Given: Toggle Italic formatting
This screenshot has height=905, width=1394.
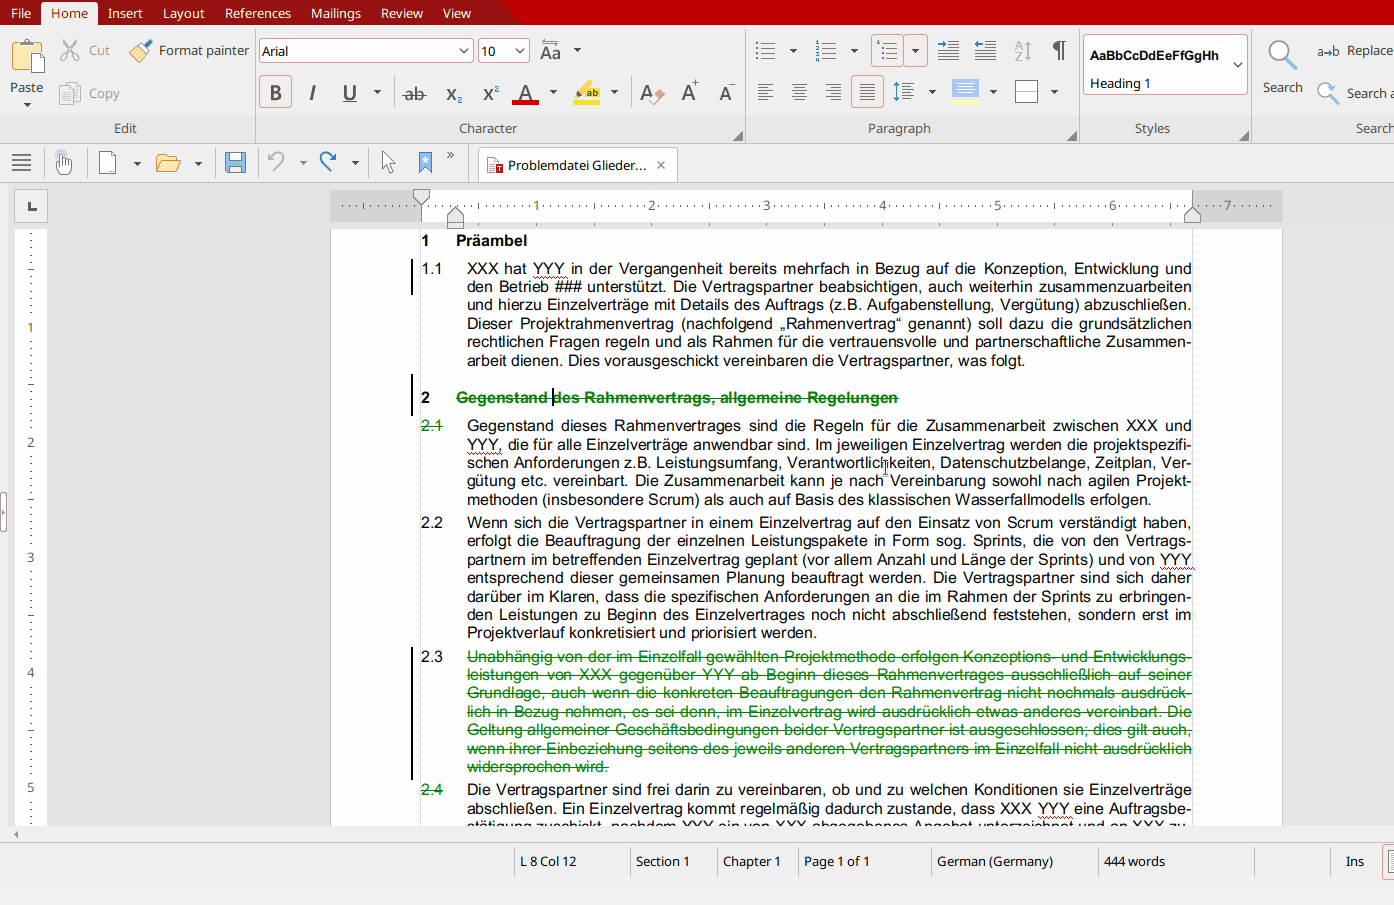Looking at the screenshot, I should [x=313, y=93].
